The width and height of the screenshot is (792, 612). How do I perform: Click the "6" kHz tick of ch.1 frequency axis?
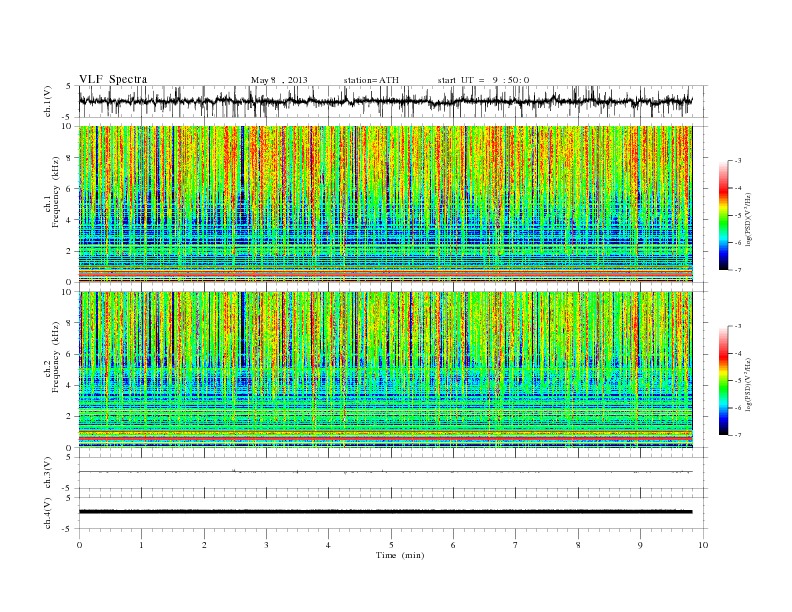[x=69, y=189]
